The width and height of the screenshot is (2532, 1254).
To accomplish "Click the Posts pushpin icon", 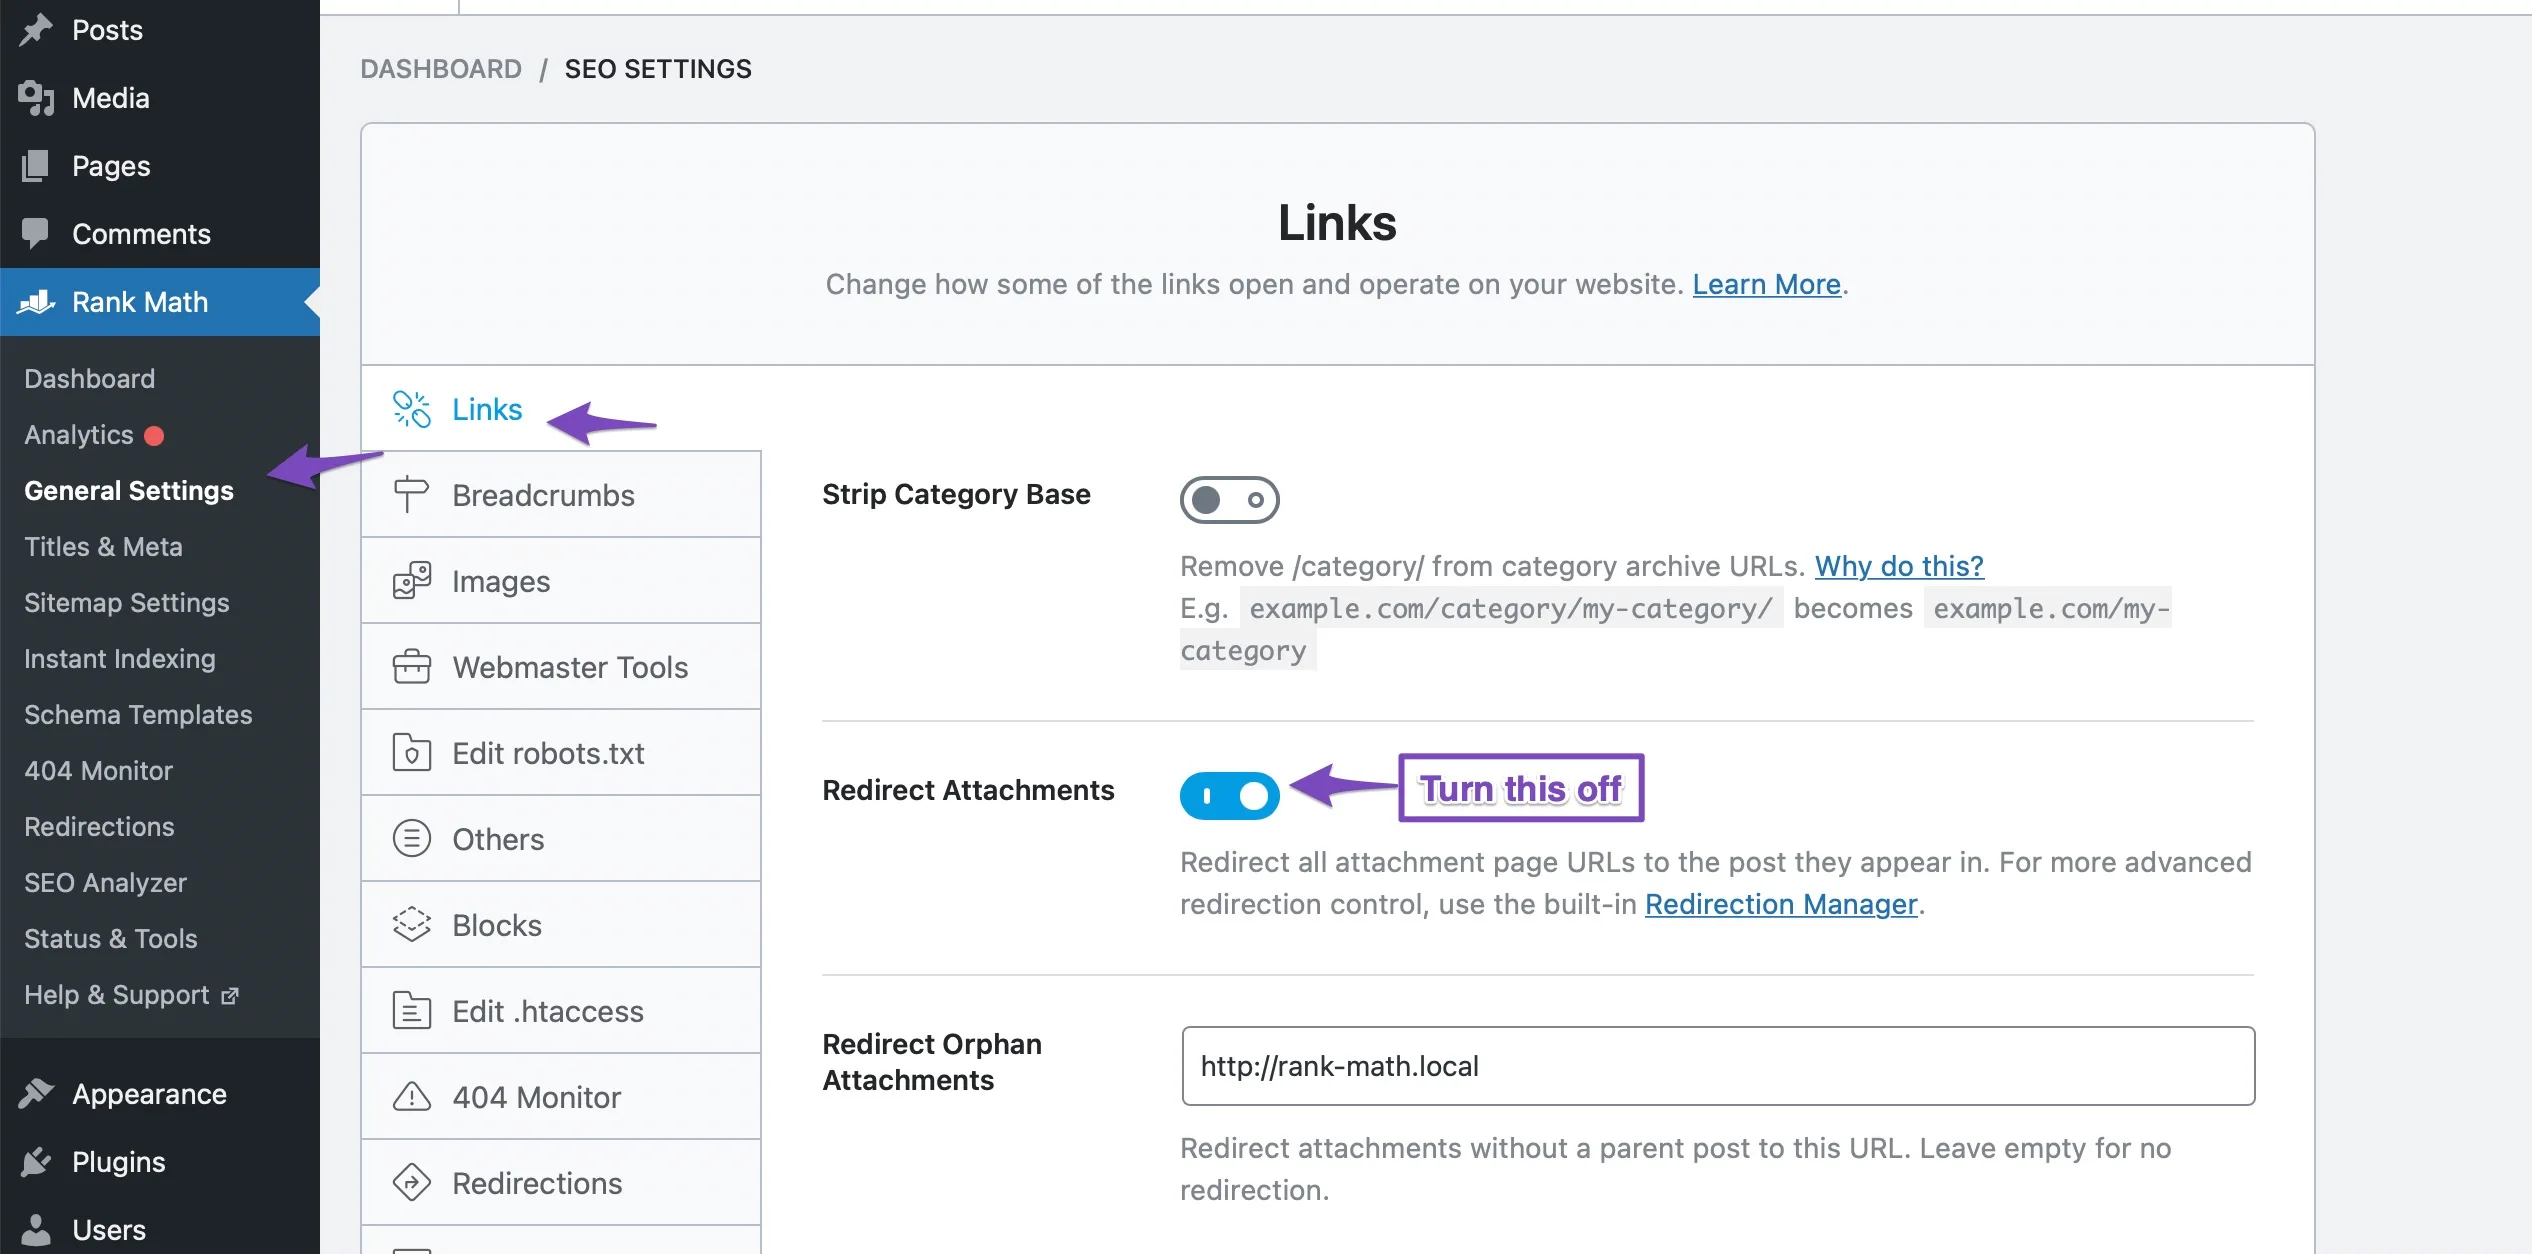I will [36, 30].
